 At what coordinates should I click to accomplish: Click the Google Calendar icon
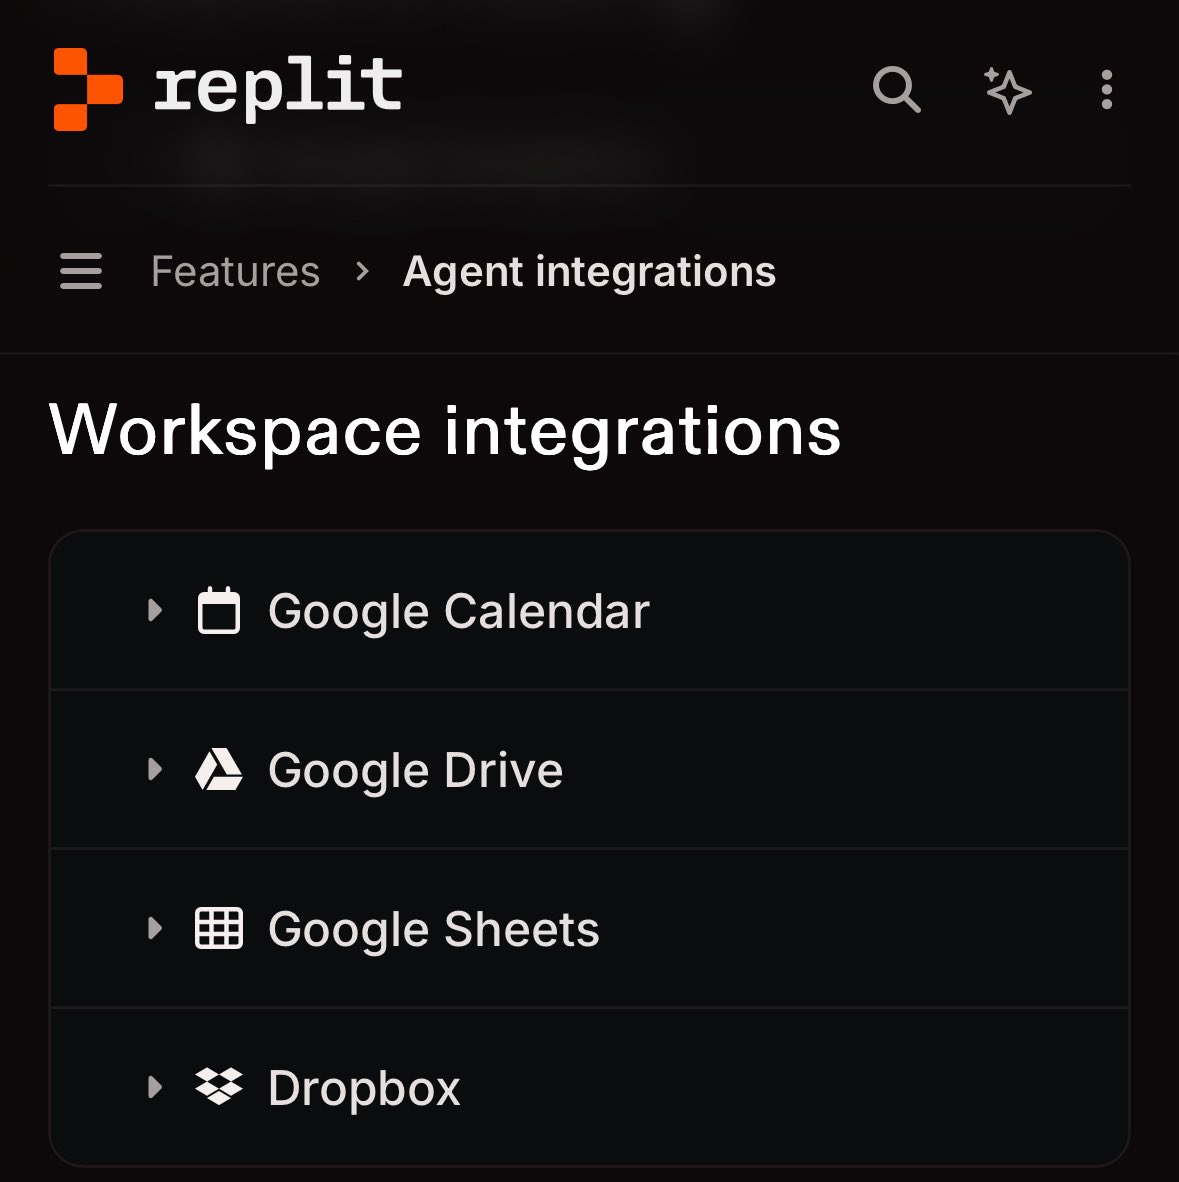pos(220,611)
